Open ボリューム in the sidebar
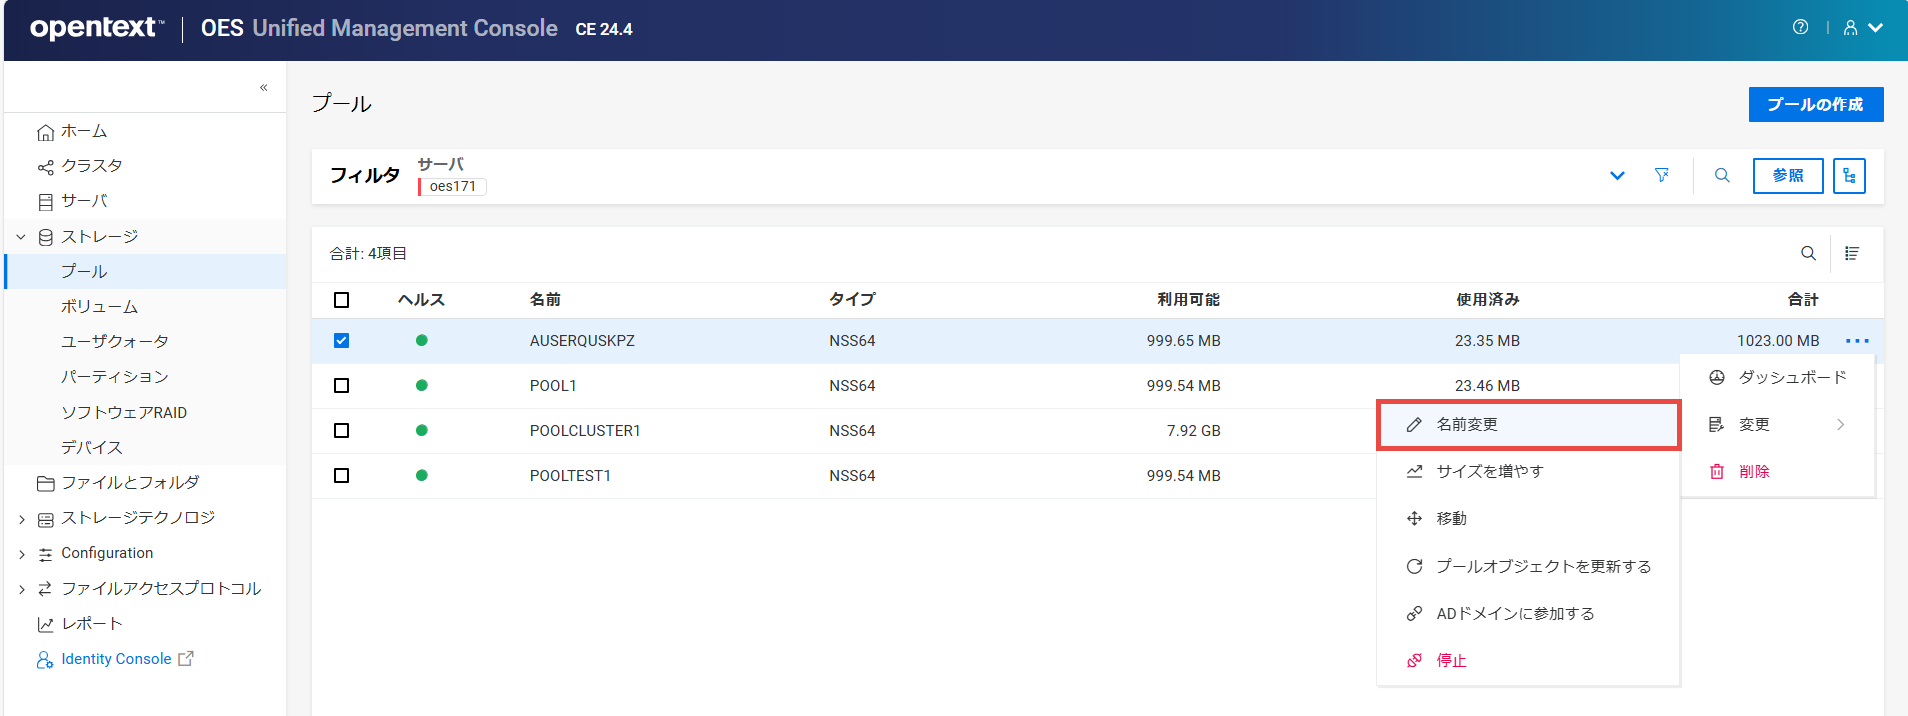The image size is (1908, 716). point(99,307)
